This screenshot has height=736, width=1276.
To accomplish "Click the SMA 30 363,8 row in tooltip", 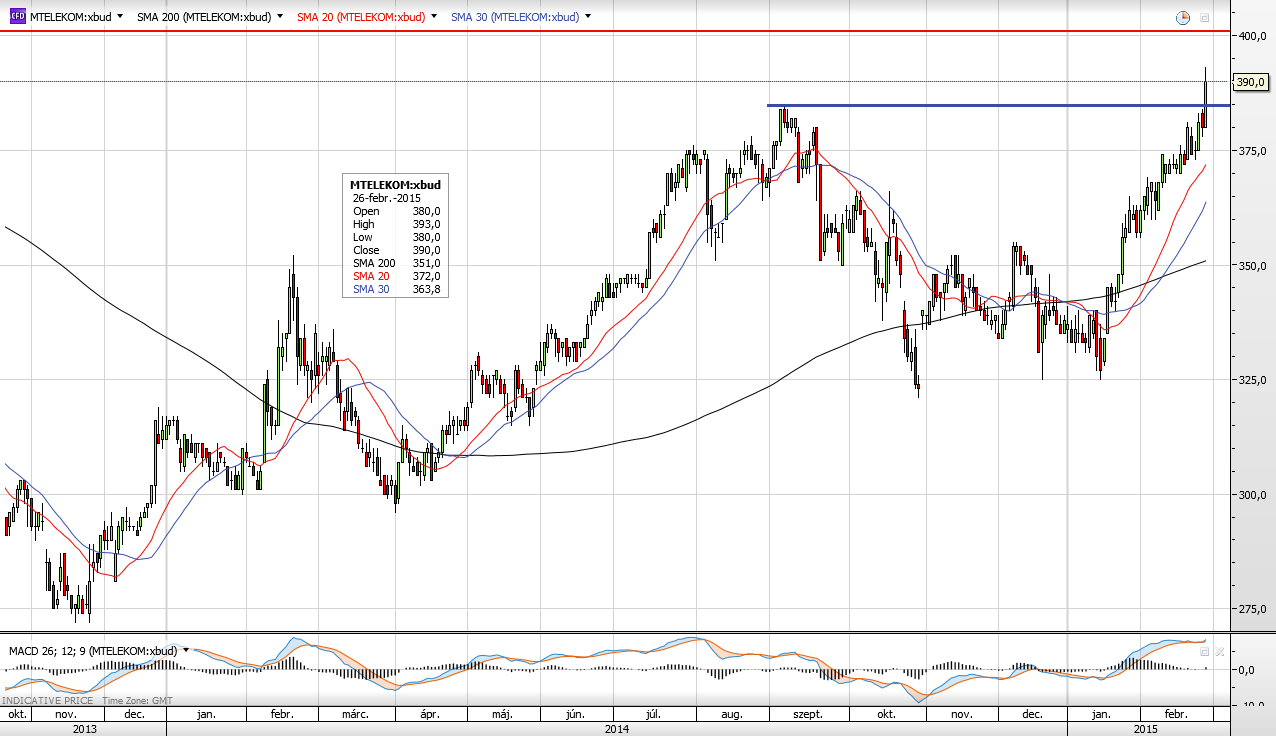I will click(x=396, y=289).
